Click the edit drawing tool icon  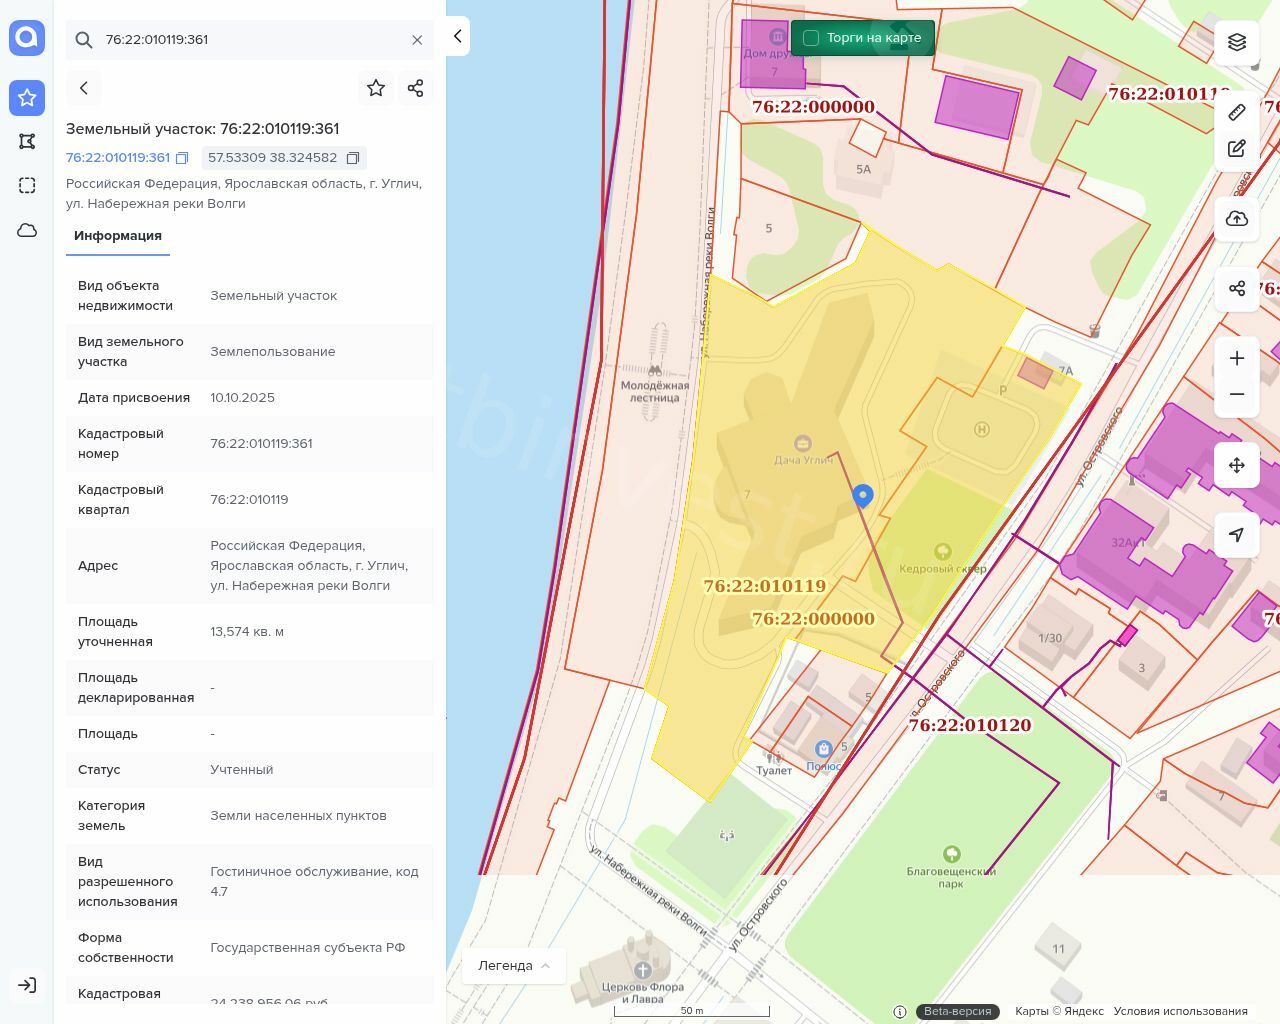pos(1237,149)
